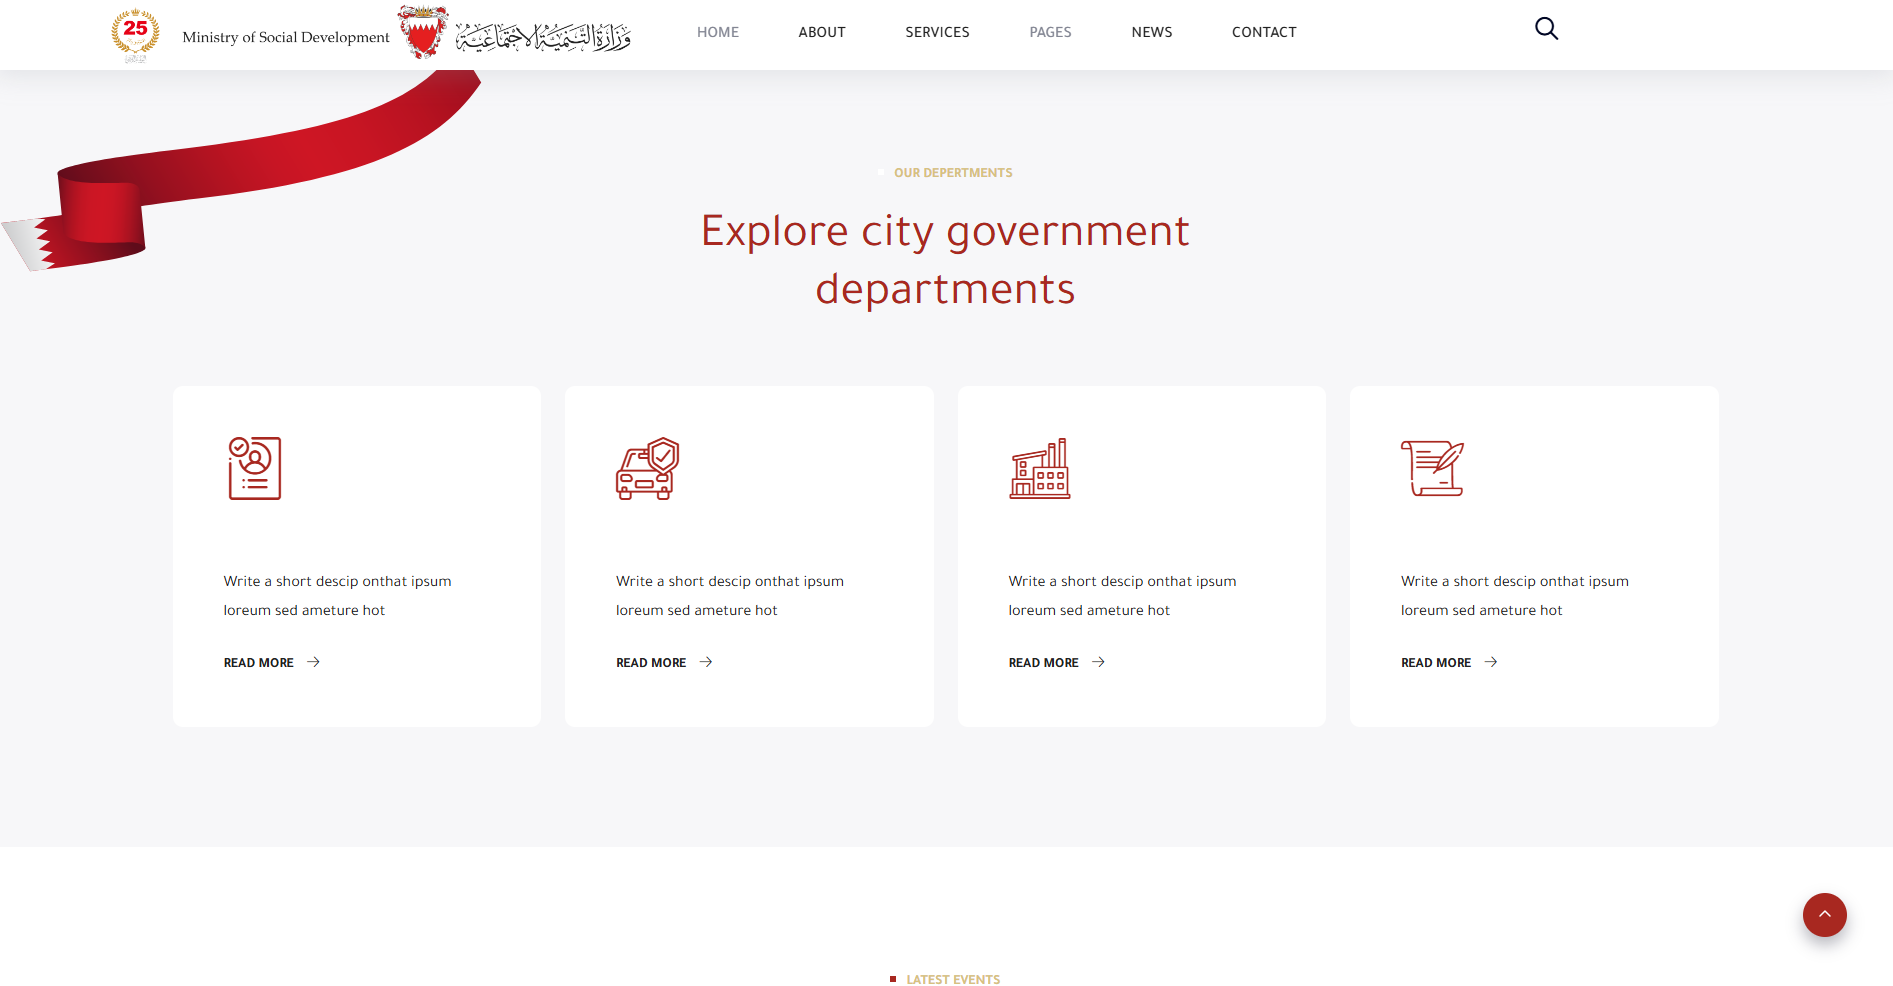Open the ABOUT menu item
Image resolution: width=1893 pixels, height=986 pixels.
pos(822,32)
